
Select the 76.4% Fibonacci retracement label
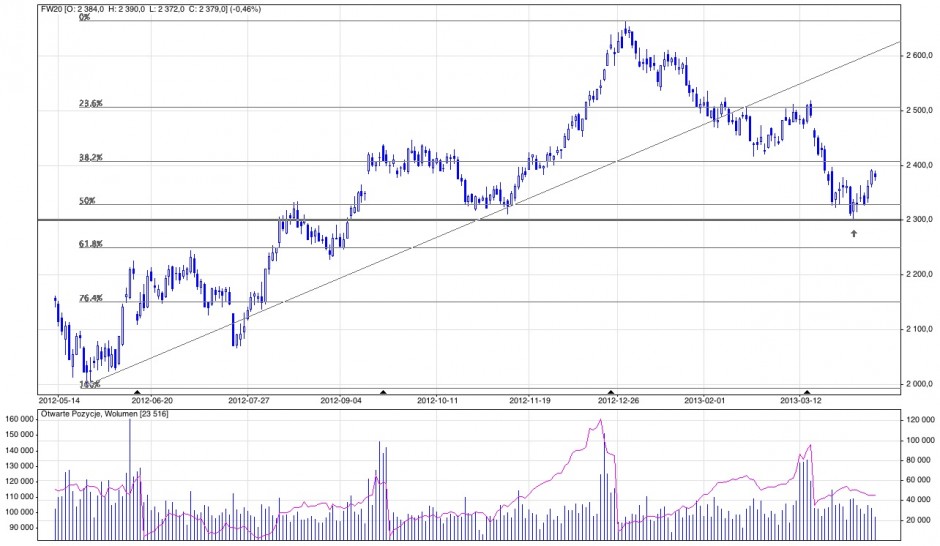[91, 297]
